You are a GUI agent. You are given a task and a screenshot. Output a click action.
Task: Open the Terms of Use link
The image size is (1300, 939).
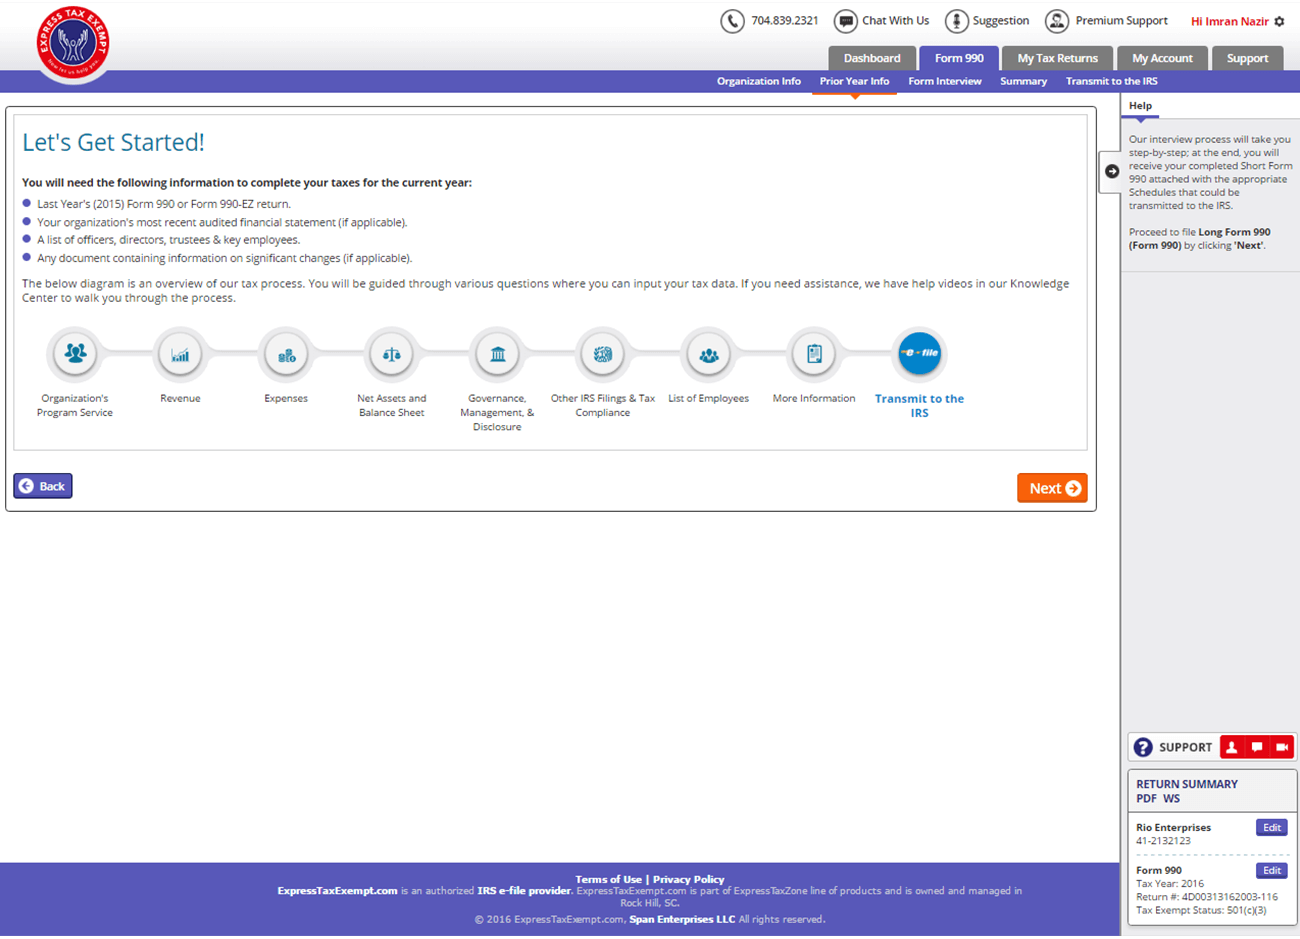[x=608, y=879]
